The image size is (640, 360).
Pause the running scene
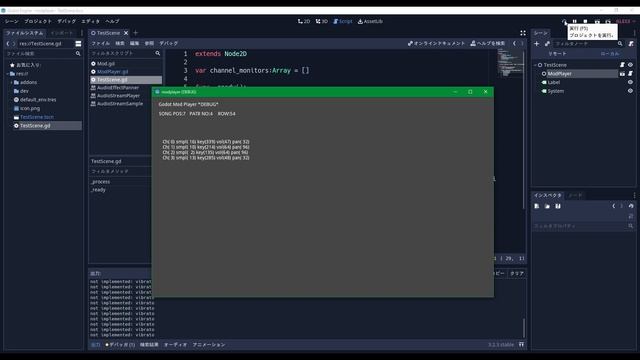(x=575, y=22)
